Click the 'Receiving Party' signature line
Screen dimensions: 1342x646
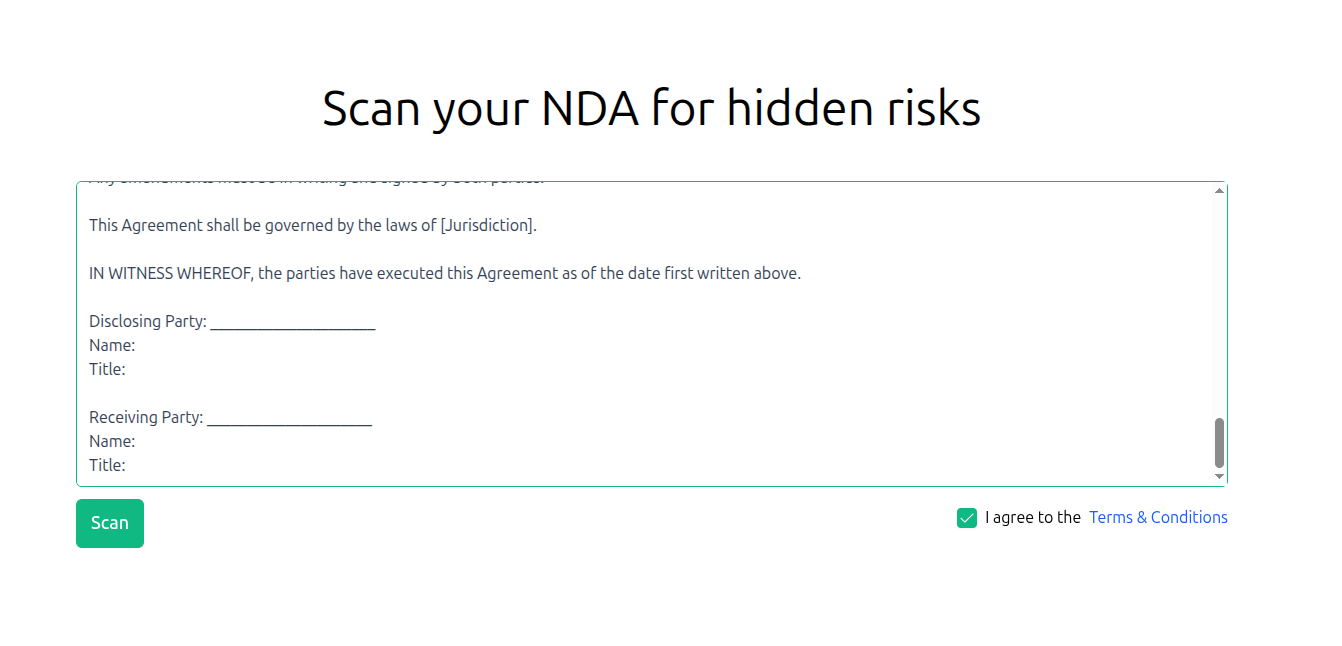click(290, 417)
